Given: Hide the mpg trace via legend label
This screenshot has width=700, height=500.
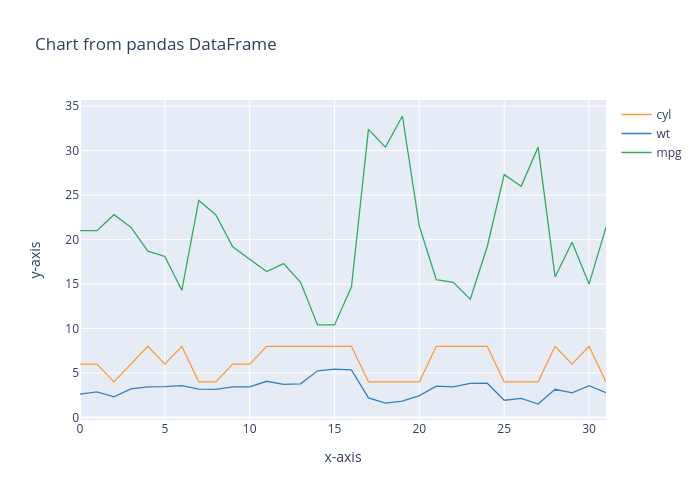Looking at the screenshot, I should point(668,152).
